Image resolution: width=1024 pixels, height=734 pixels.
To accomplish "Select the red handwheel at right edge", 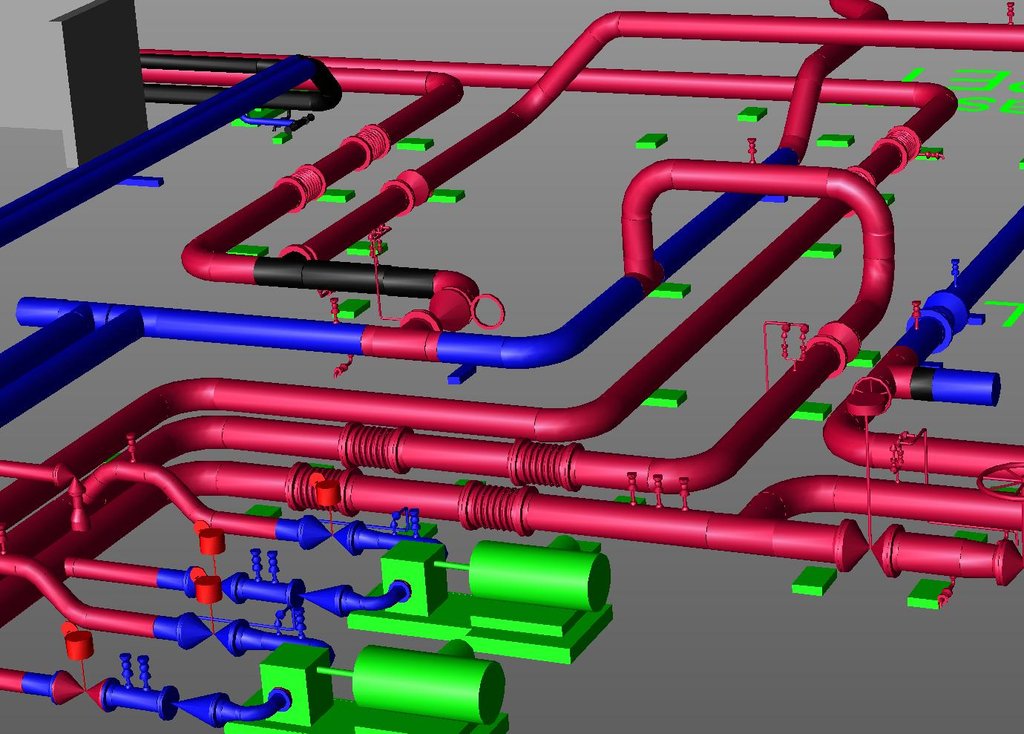I will click(x=1002, y=481).
